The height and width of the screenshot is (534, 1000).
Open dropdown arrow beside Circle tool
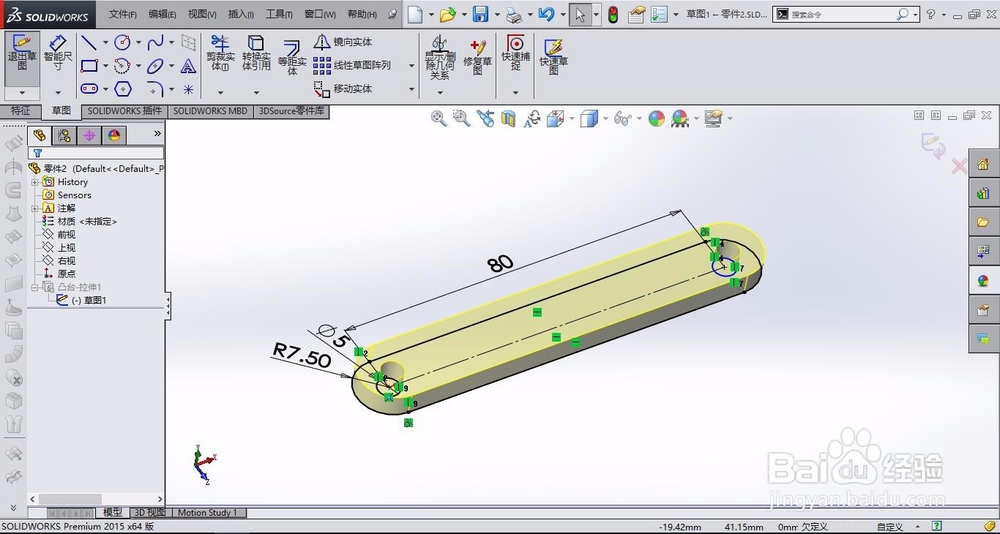click(x=138, y=43)
